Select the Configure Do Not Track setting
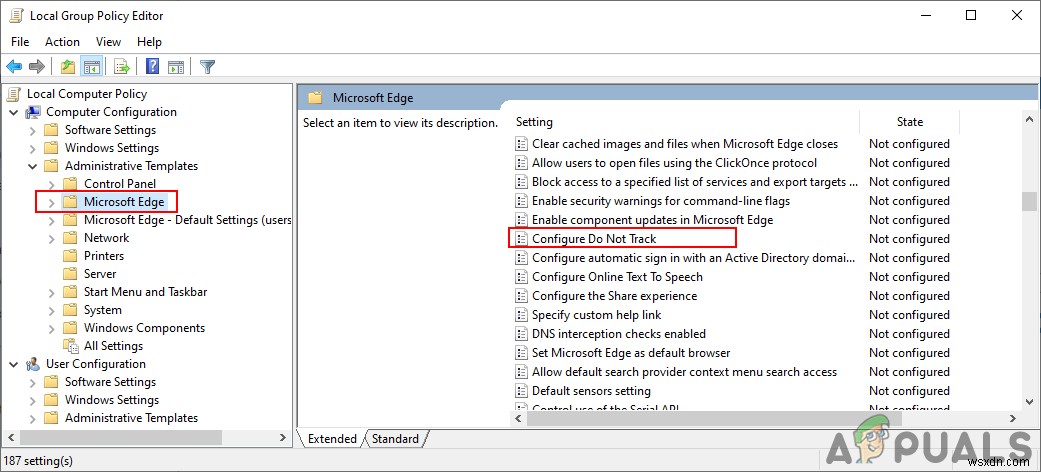This screenshot has height=472, width=1041. (594, 239)
